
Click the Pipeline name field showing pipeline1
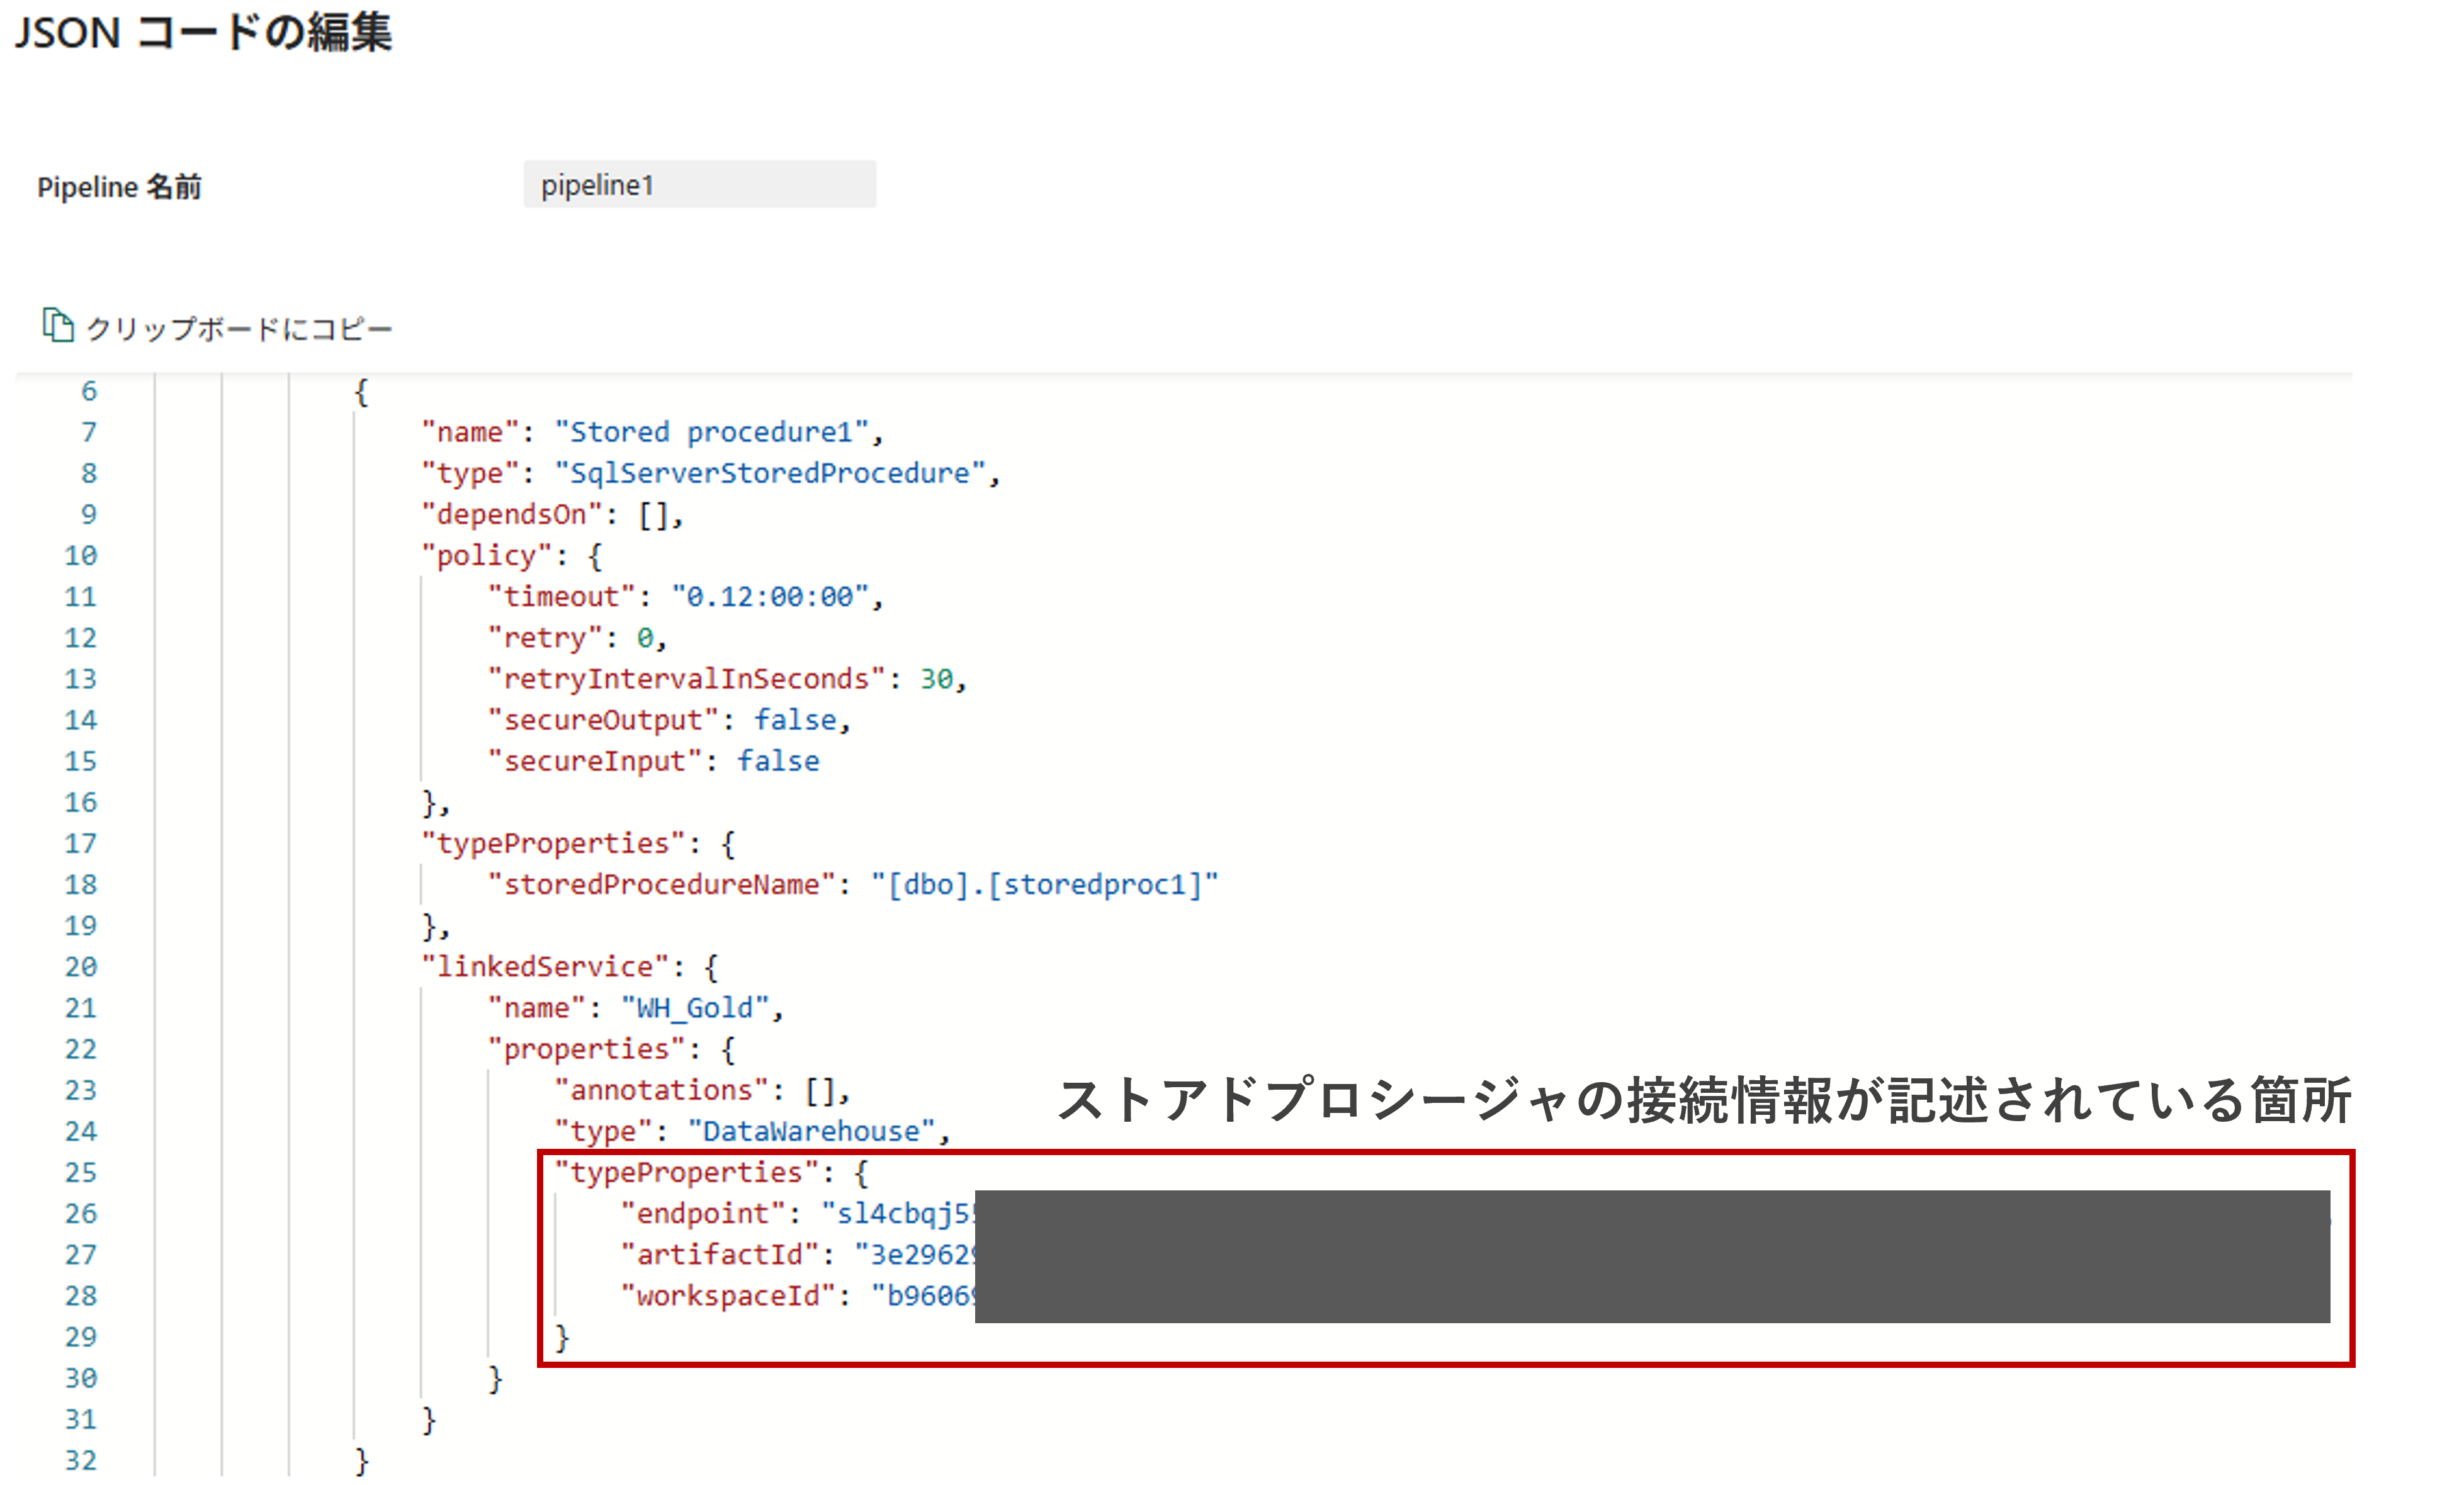coord(699,185)
